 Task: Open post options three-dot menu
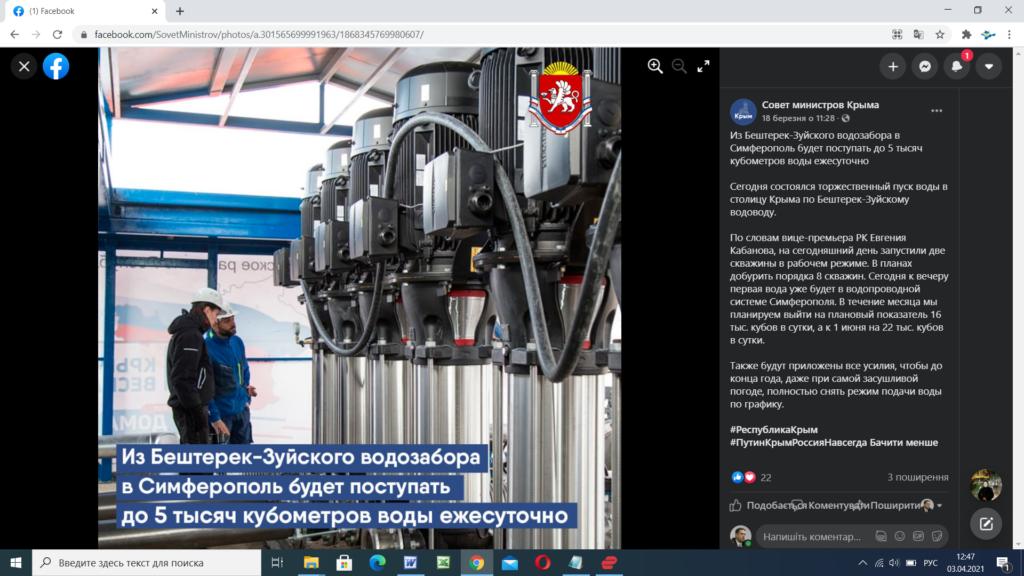coord(936,110)
